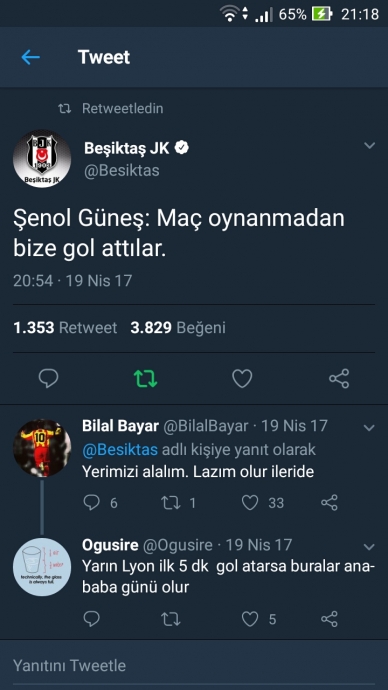The width and height of the screenshot is (388, 690).
Task: Open dropdown arrow on Bilal Bayar reply
Action: (x=370, y=428)
